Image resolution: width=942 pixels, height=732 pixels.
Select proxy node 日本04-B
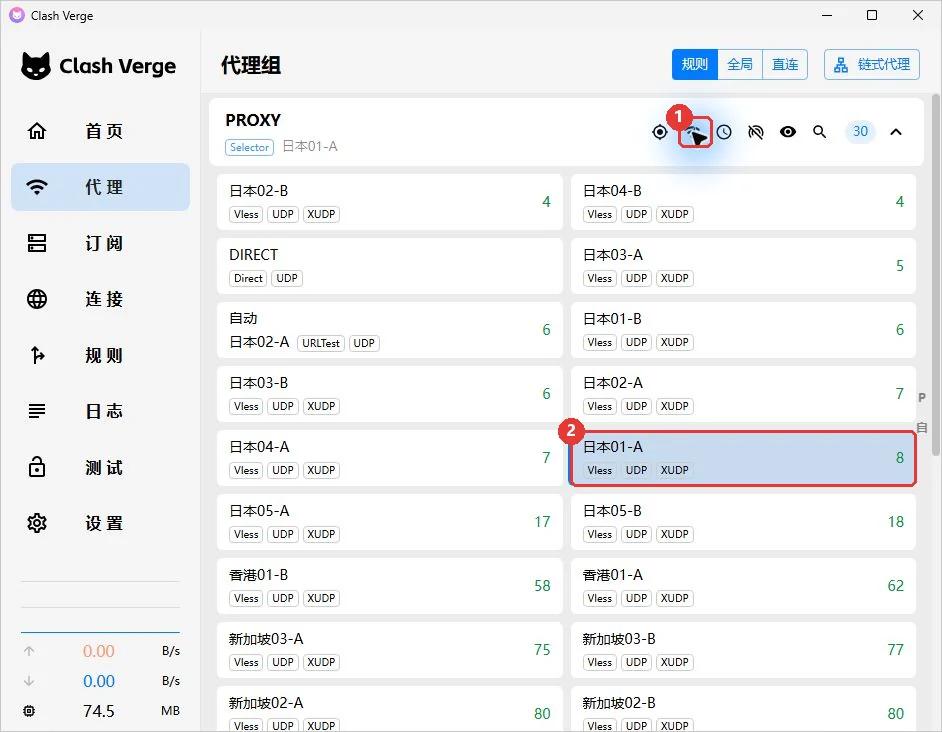click(x=743, y=202)
